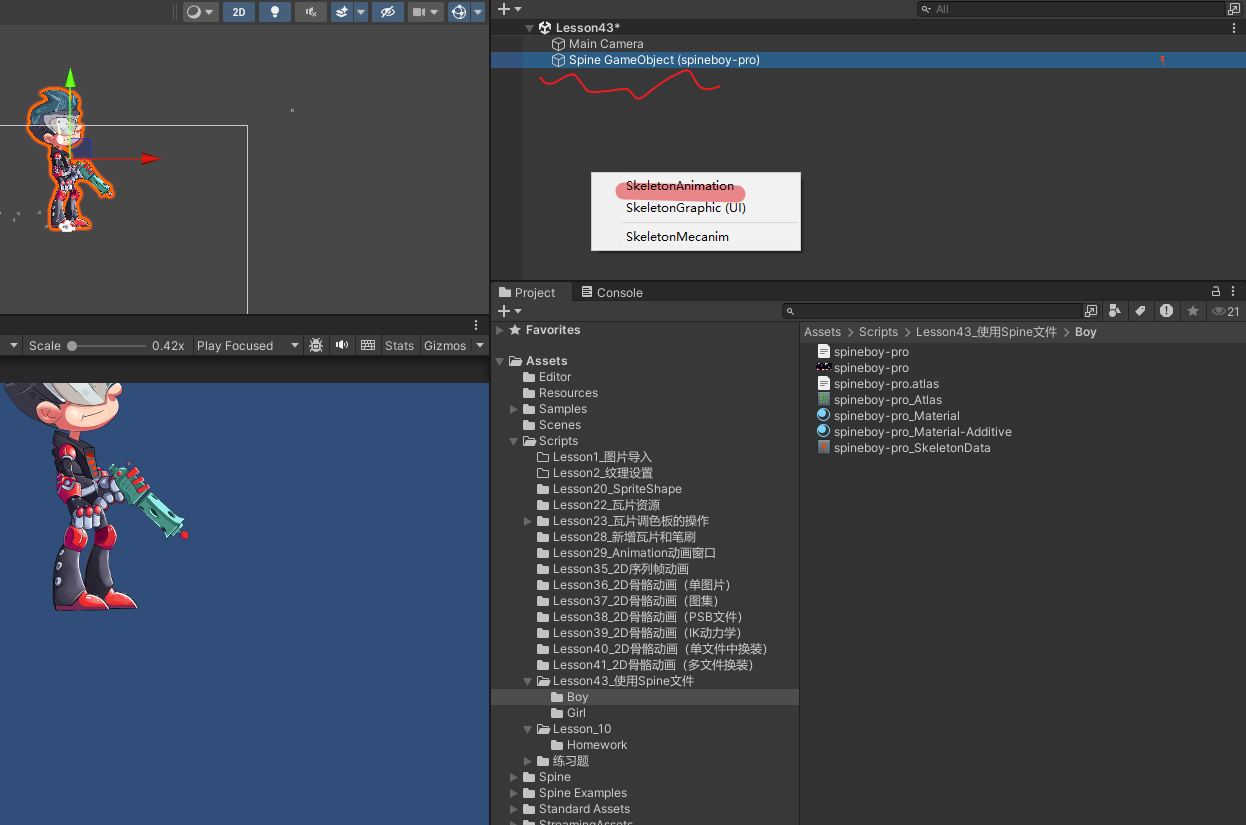1246x825 pixels.
Task: Switch to the Project tab
Action: point(527,292)
